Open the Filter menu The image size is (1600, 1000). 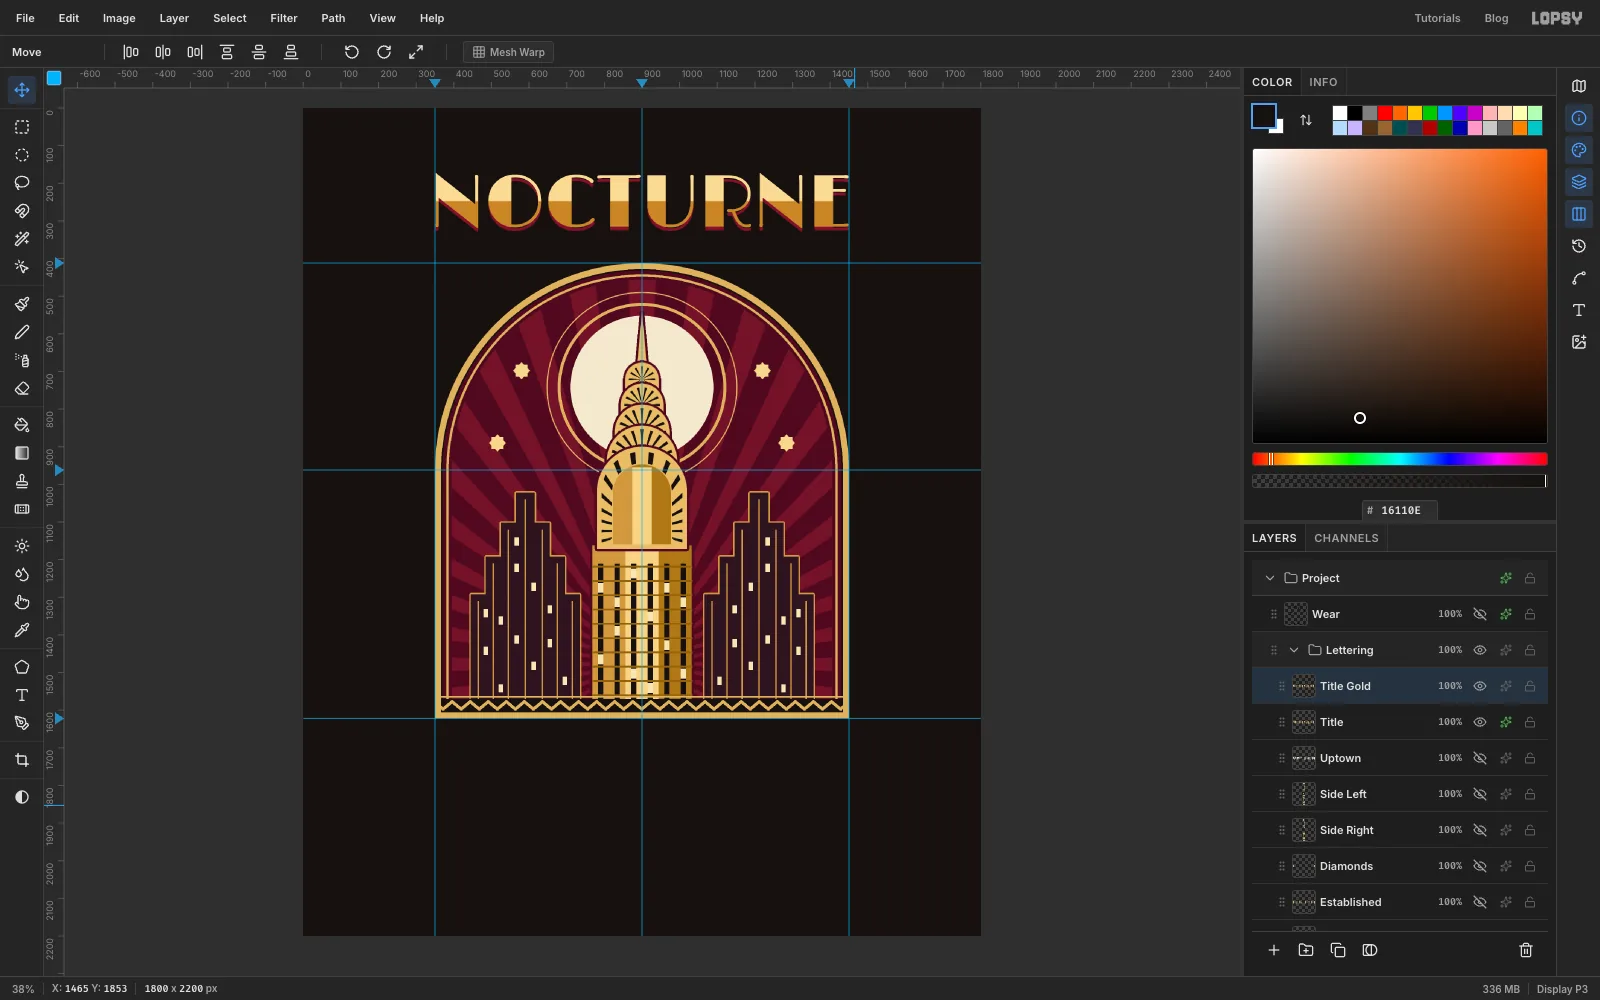pyautogui.click(x=284, y=18)
